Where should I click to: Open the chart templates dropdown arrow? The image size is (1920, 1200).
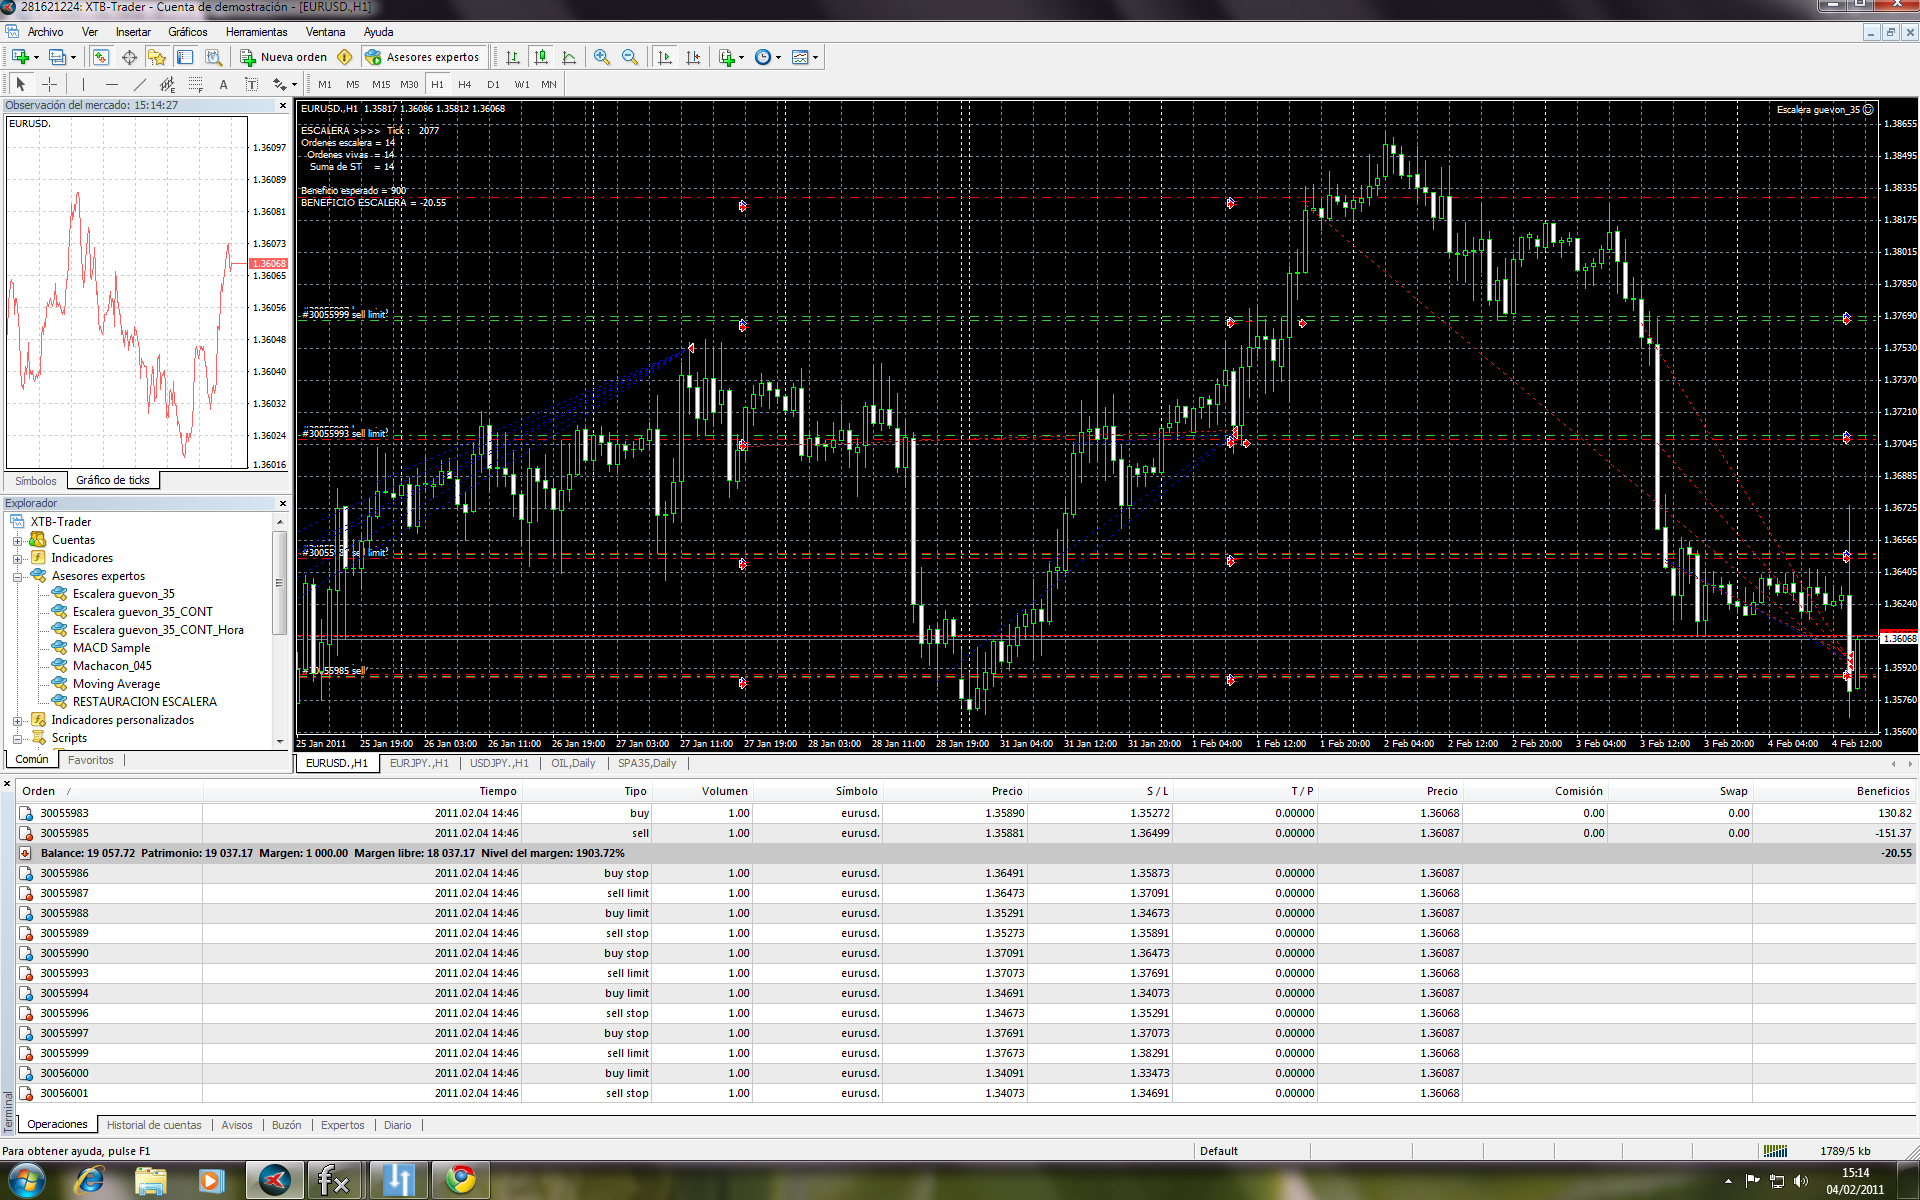click(815, 58)
